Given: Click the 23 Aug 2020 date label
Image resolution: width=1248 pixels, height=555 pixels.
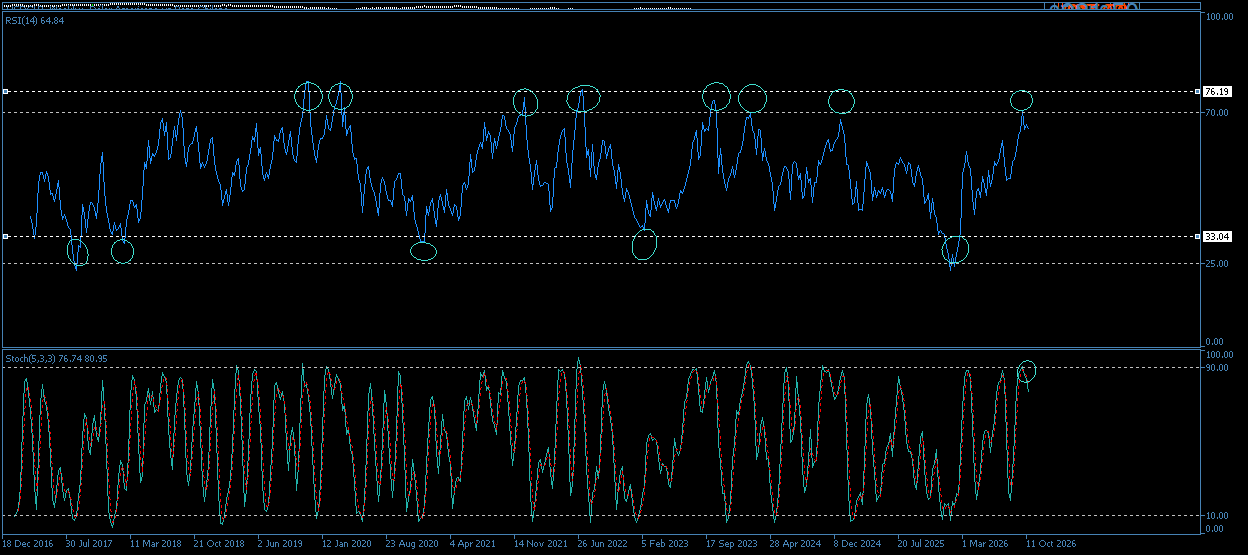Looking at the screenshot, I should click(412, 544).
